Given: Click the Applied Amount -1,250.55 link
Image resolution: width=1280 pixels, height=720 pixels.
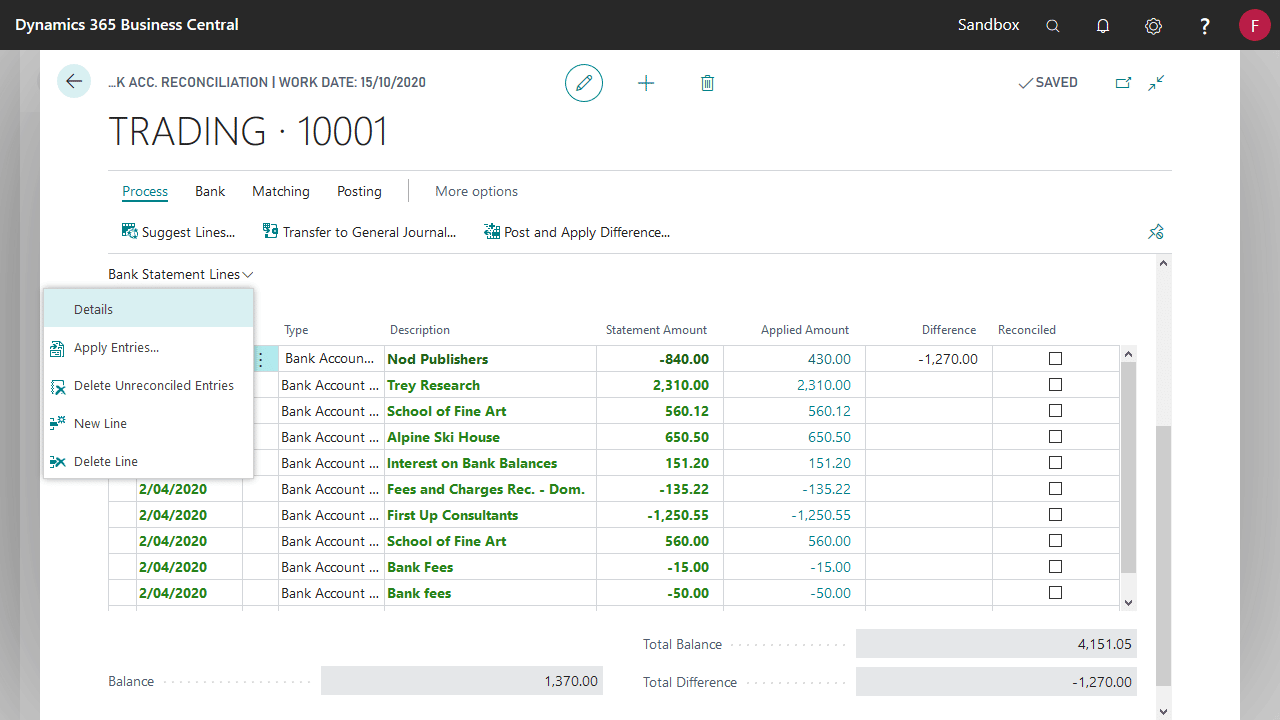Looking at the screenshot, I should [821, 515].
